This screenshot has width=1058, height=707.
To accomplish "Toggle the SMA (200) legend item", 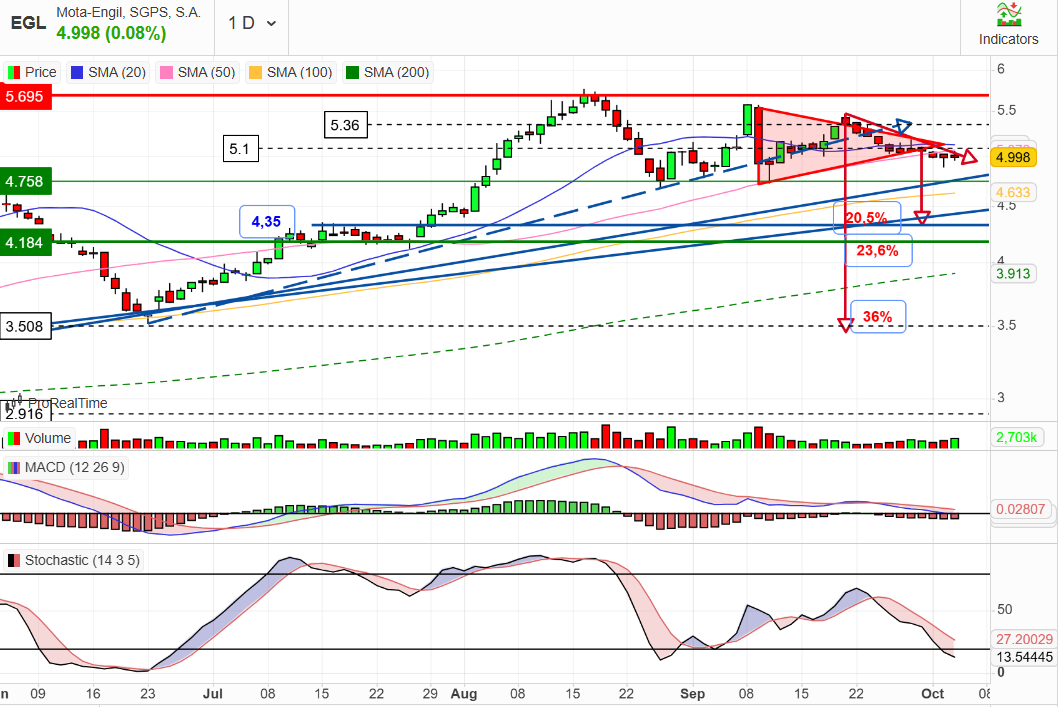I will point(387,72).
